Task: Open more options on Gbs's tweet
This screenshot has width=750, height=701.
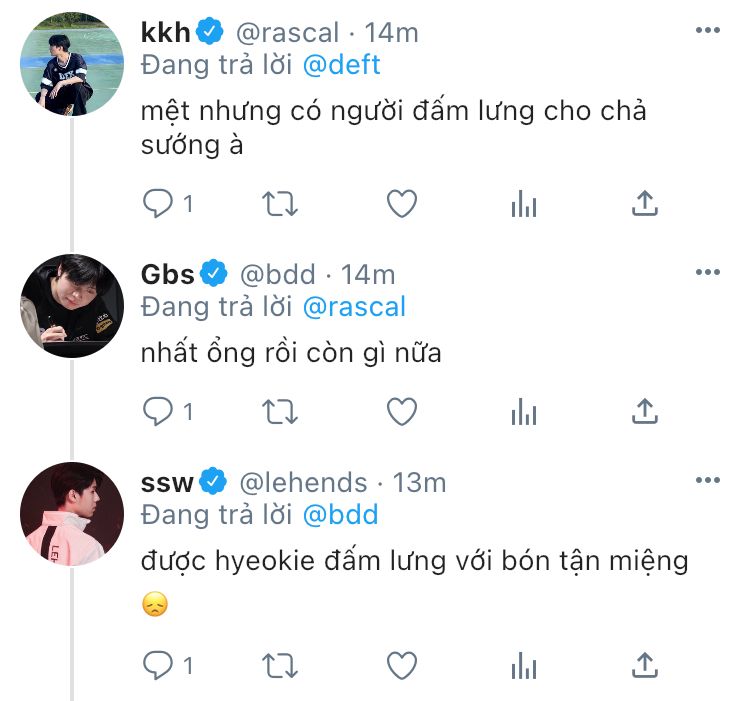Action: [707, 273]
